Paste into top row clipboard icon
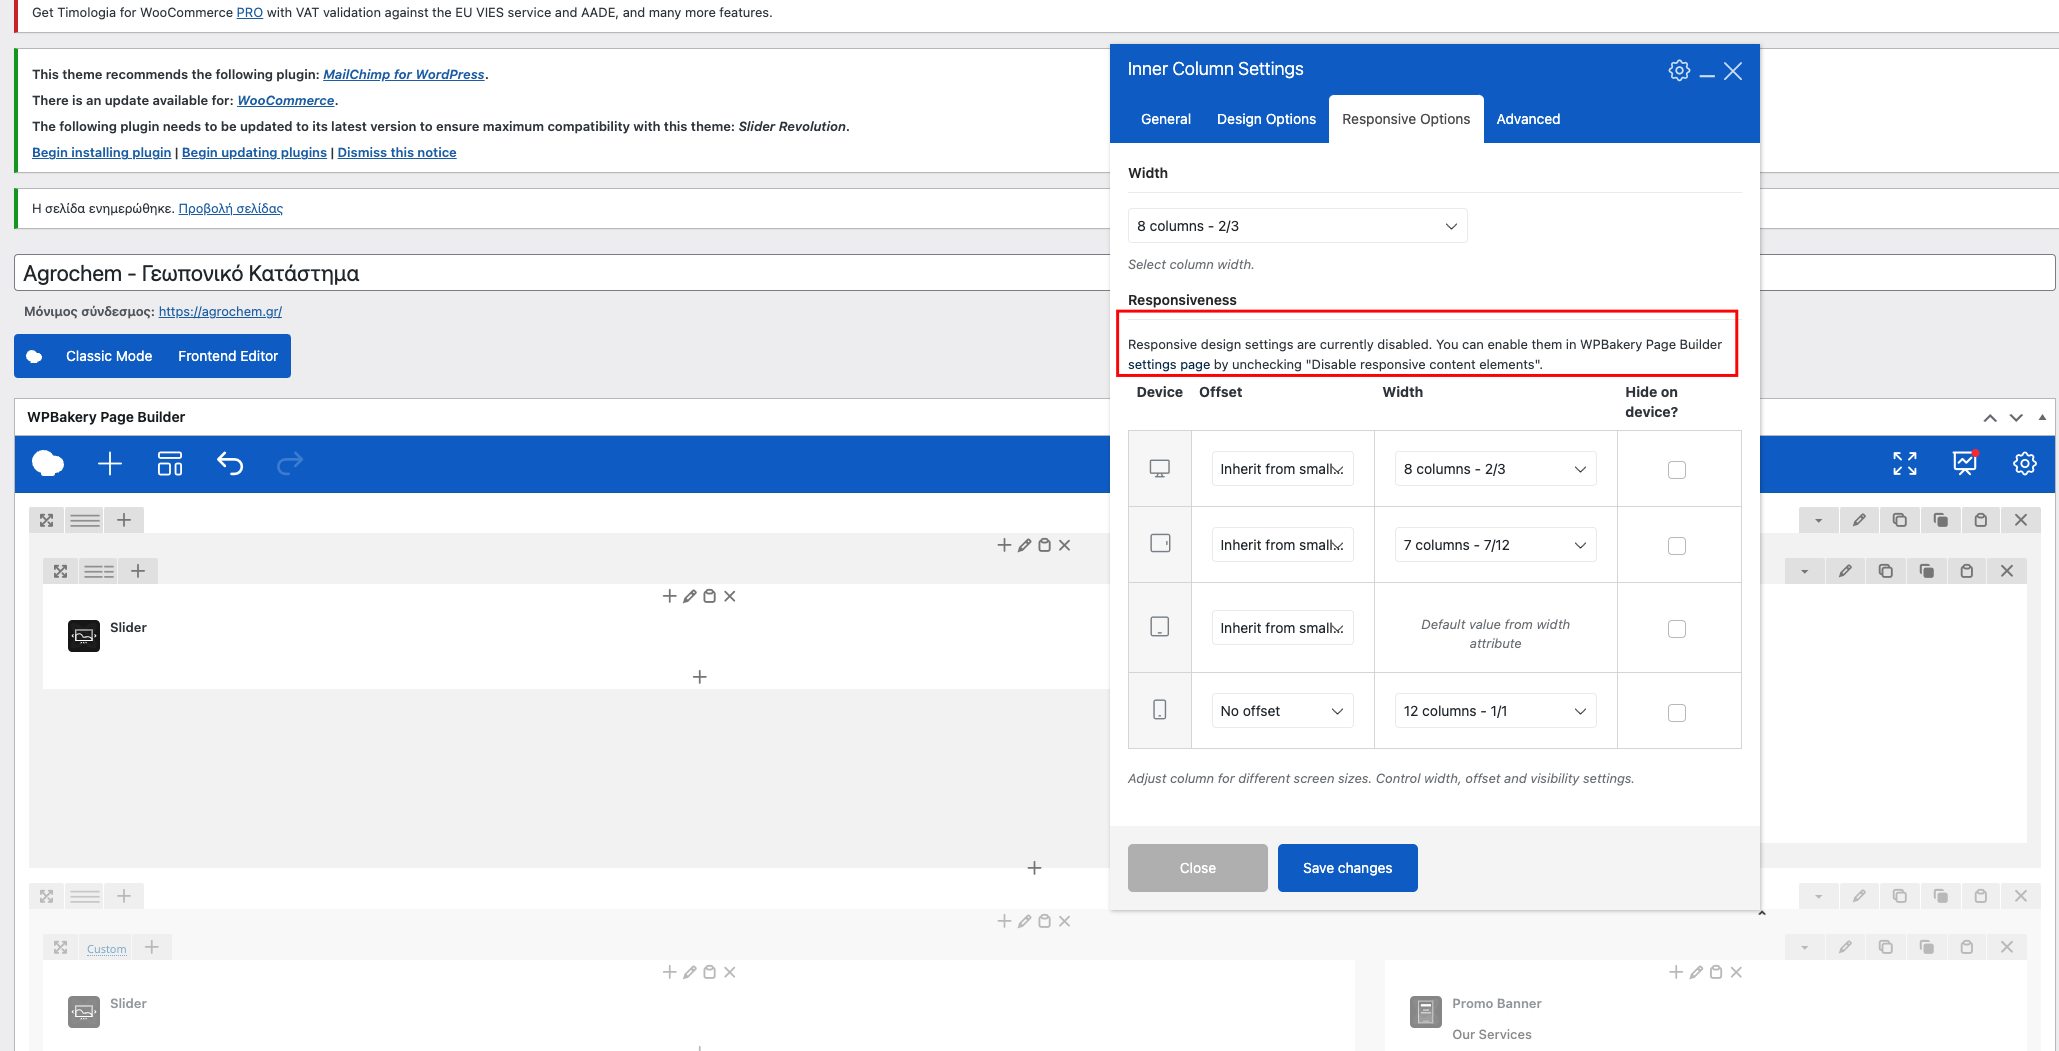 (x=1980, y=520)
